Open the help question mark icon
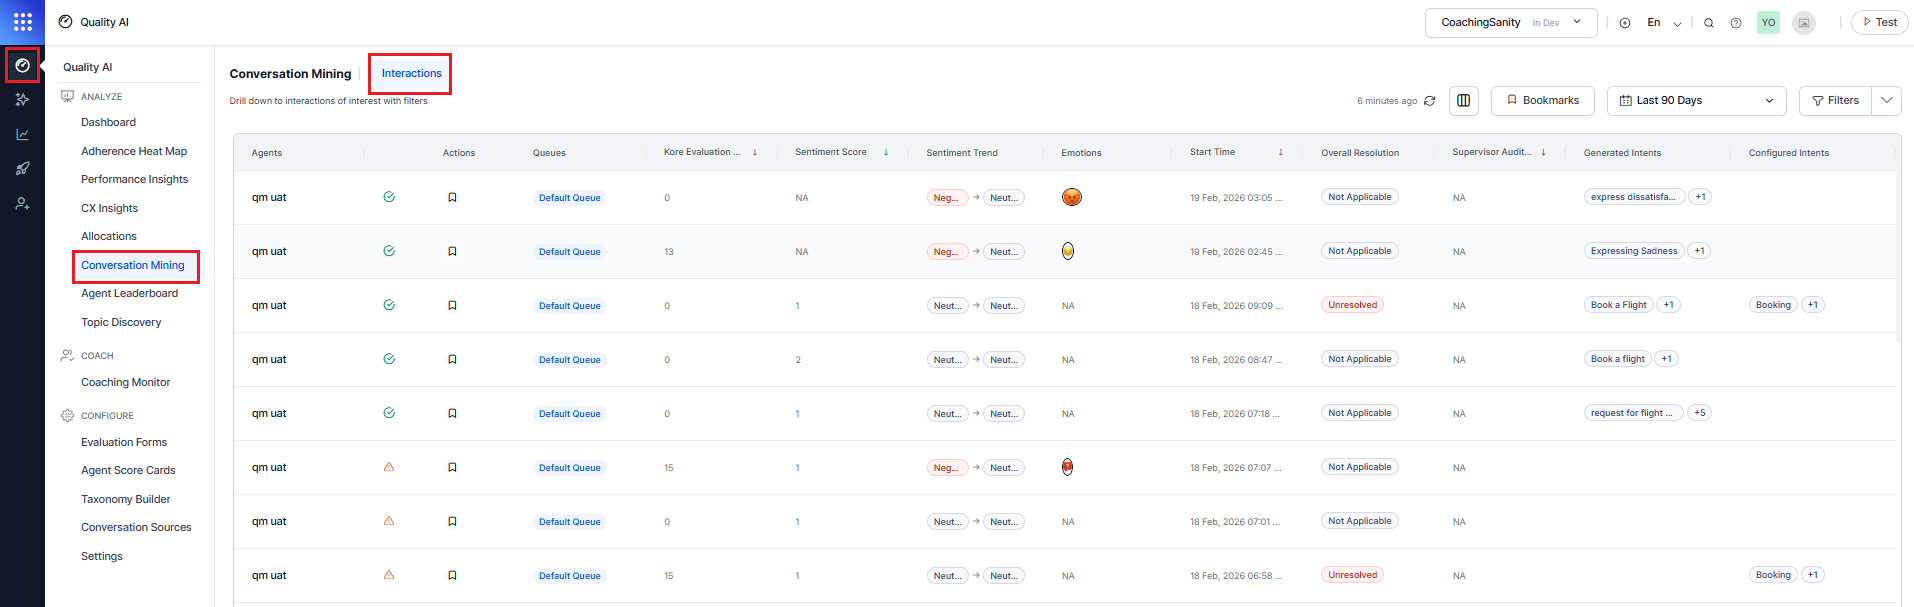Viewport: 1914px width, 607px height. click(1736, 23)
